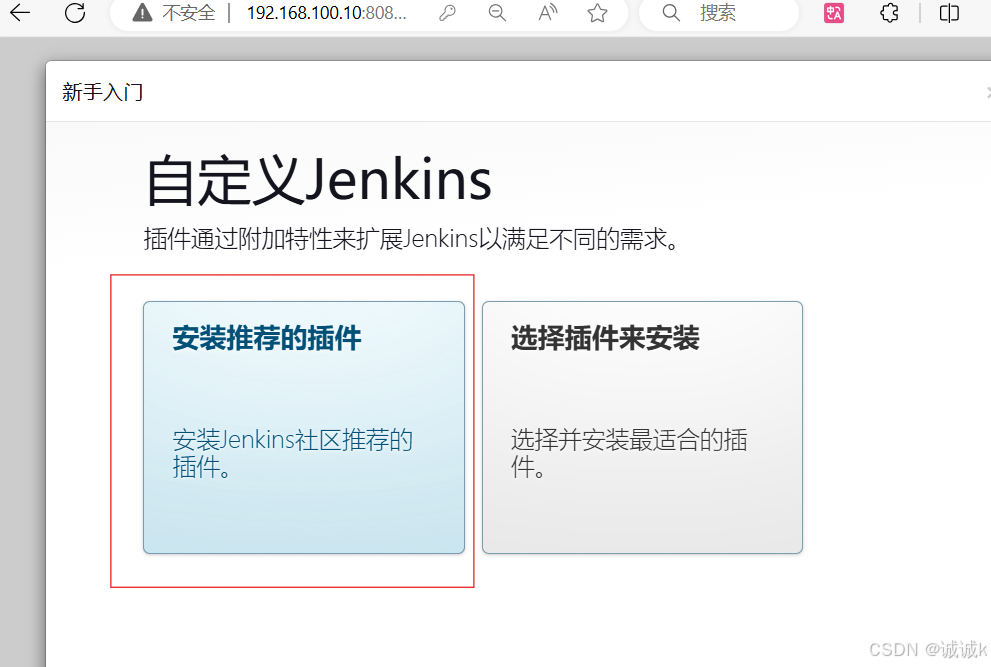Click the search magnifier icon

(x=671, y=13)
